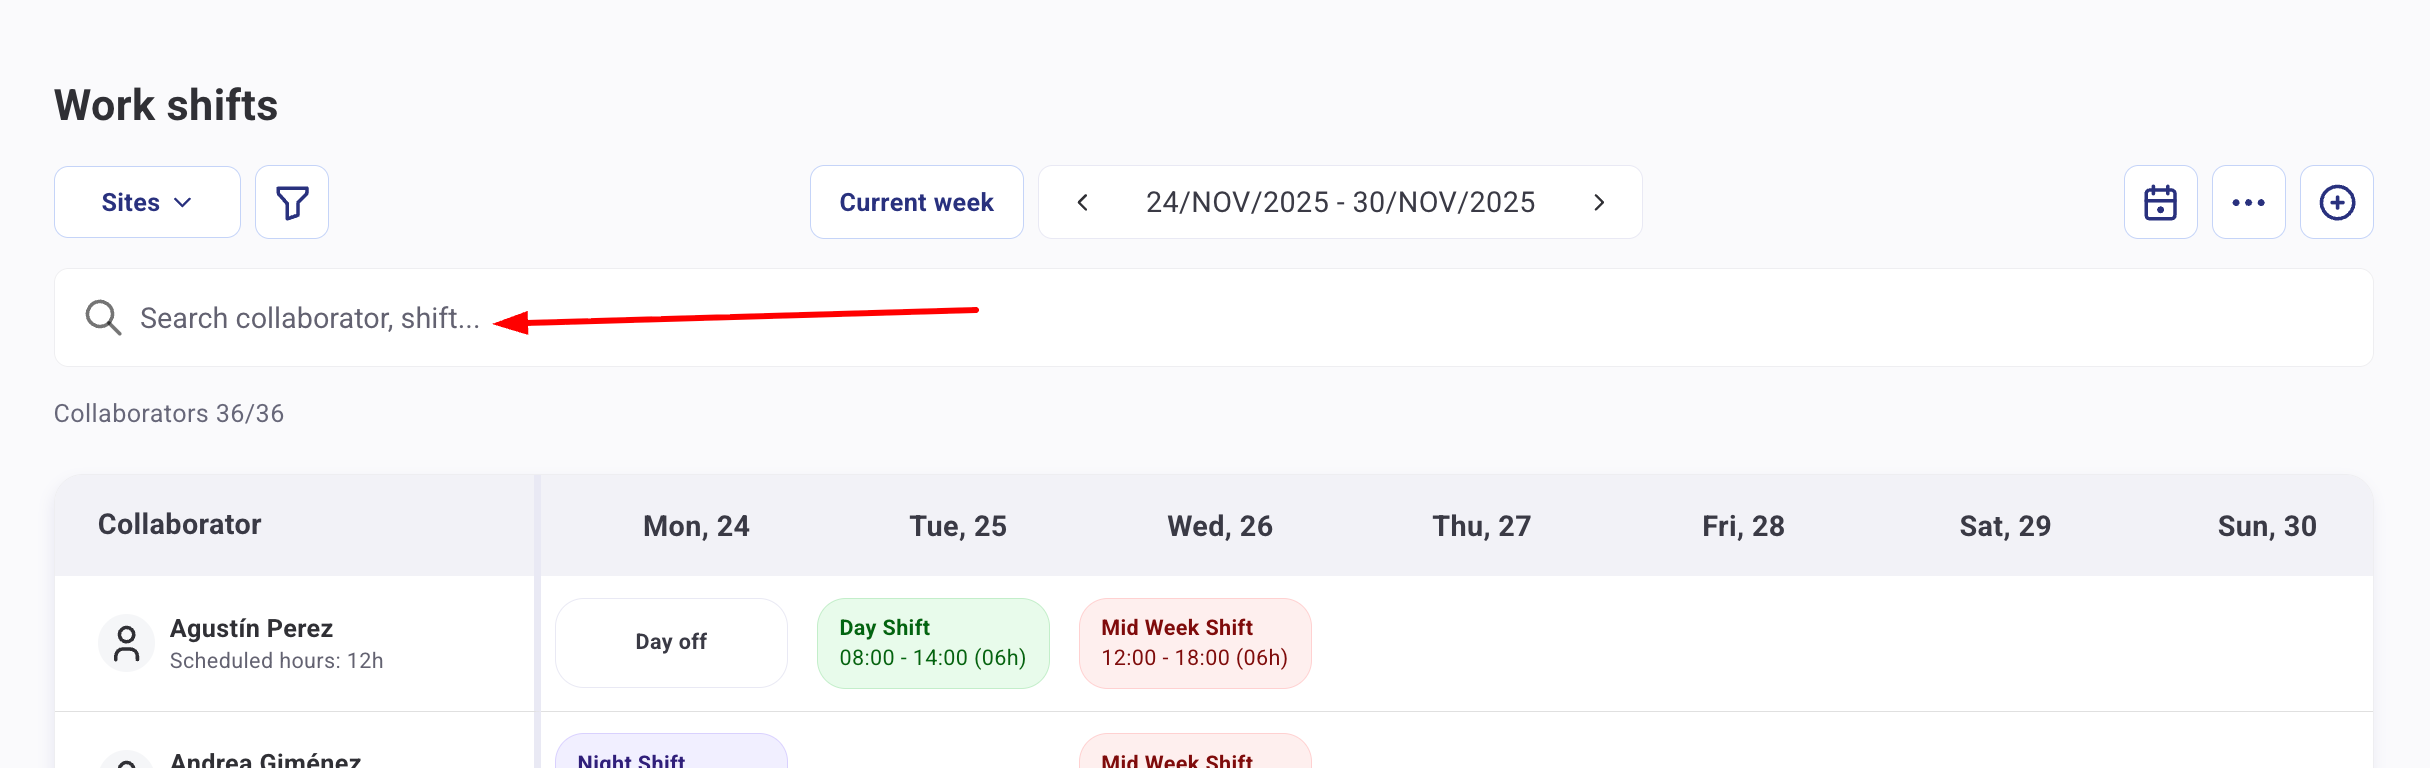Expand the Sites dropdown
The height and width of the screenshot is (768, 2430).
pyautogui.click(x=147, y=203)
